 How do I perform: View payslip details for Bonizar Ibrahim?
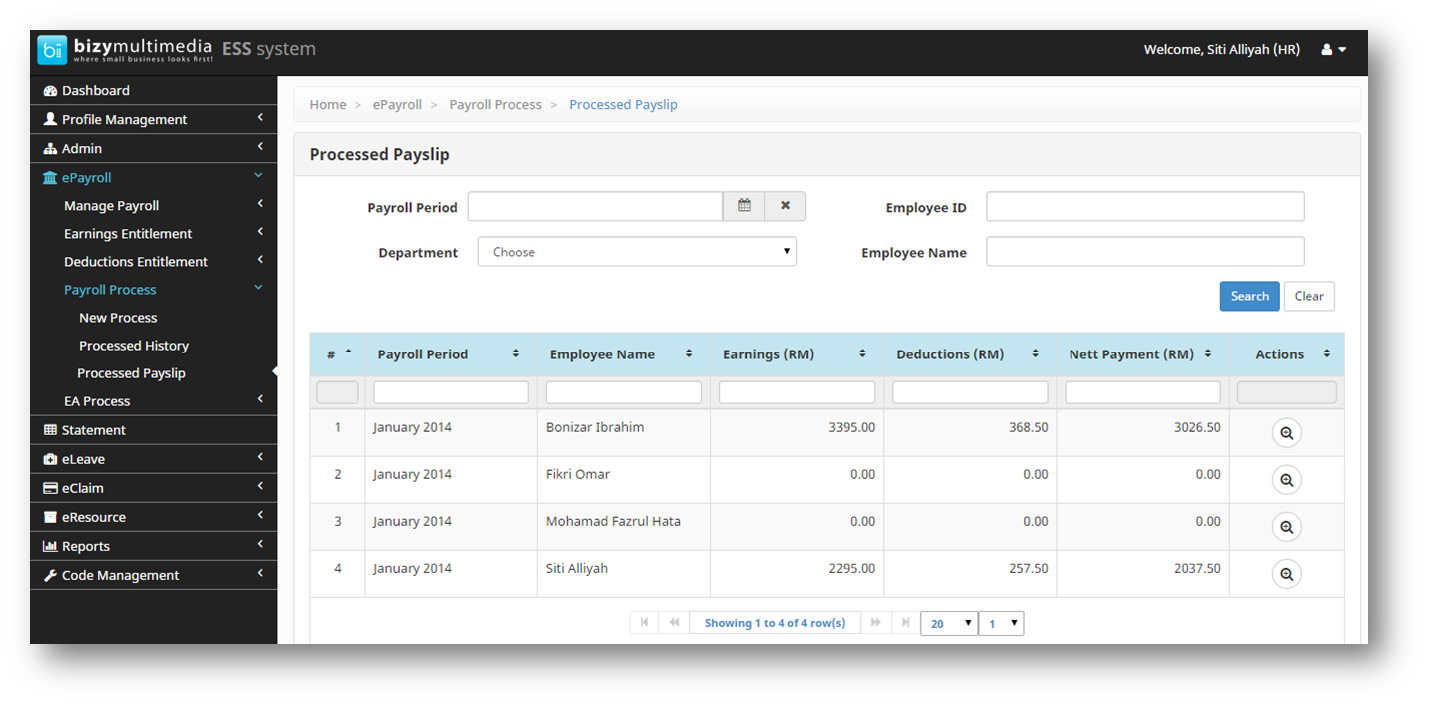[1286, 433]
